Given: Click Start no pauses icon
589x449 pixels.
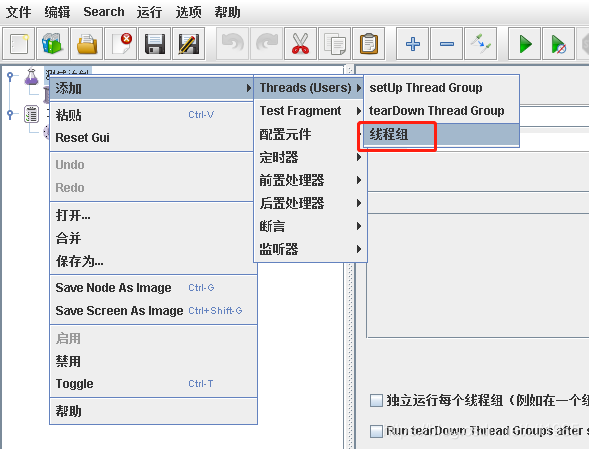Looking at the screenshot, I should [558, 44].
